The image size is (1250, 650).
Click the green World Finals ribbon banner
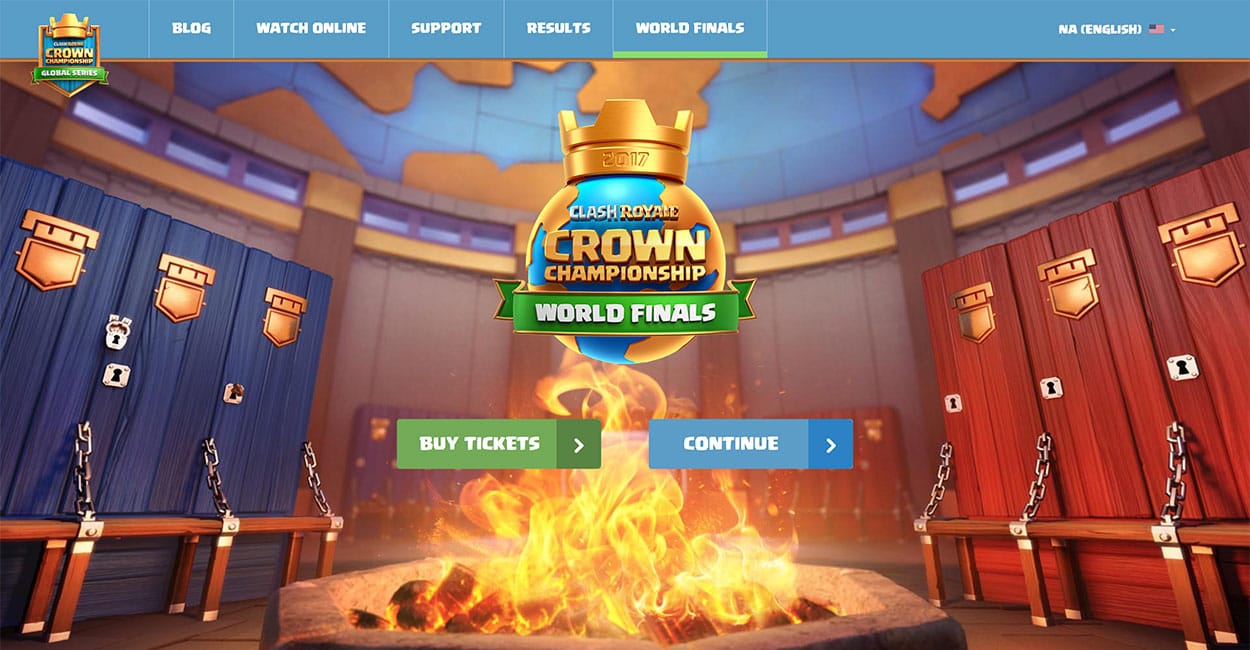pos(624,308)
